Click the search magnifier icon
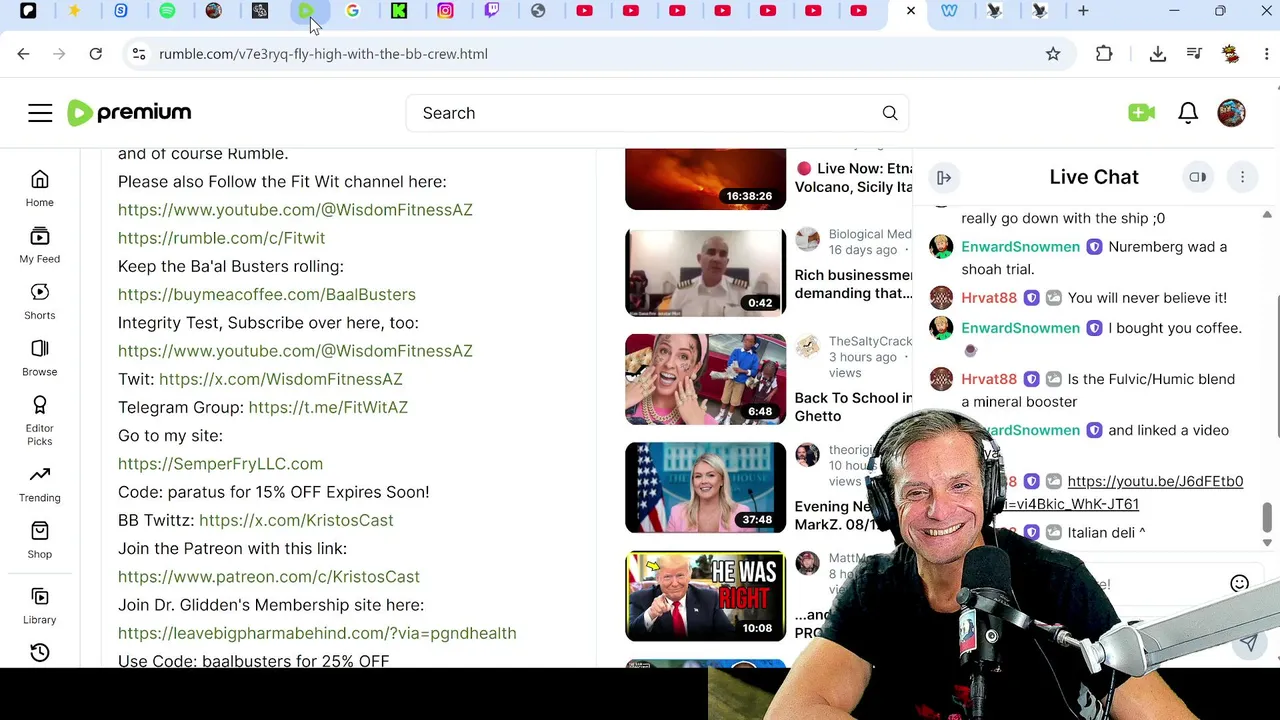The image size is (1280, 720). click(x=890, y=113)
